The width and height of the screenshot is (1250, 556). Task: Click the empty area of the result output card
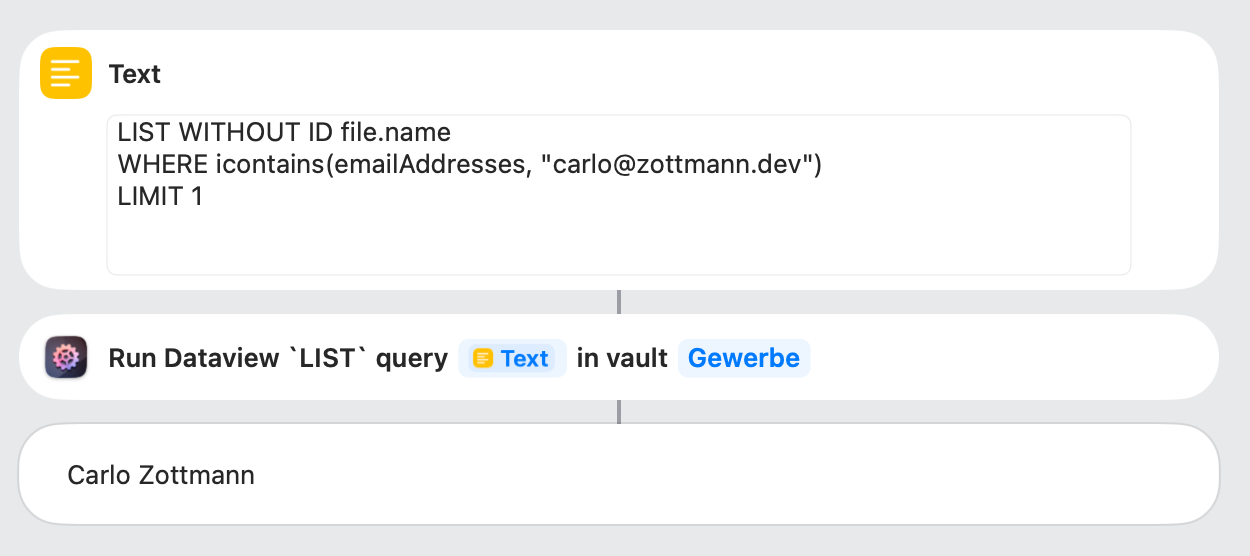[700, 475]
